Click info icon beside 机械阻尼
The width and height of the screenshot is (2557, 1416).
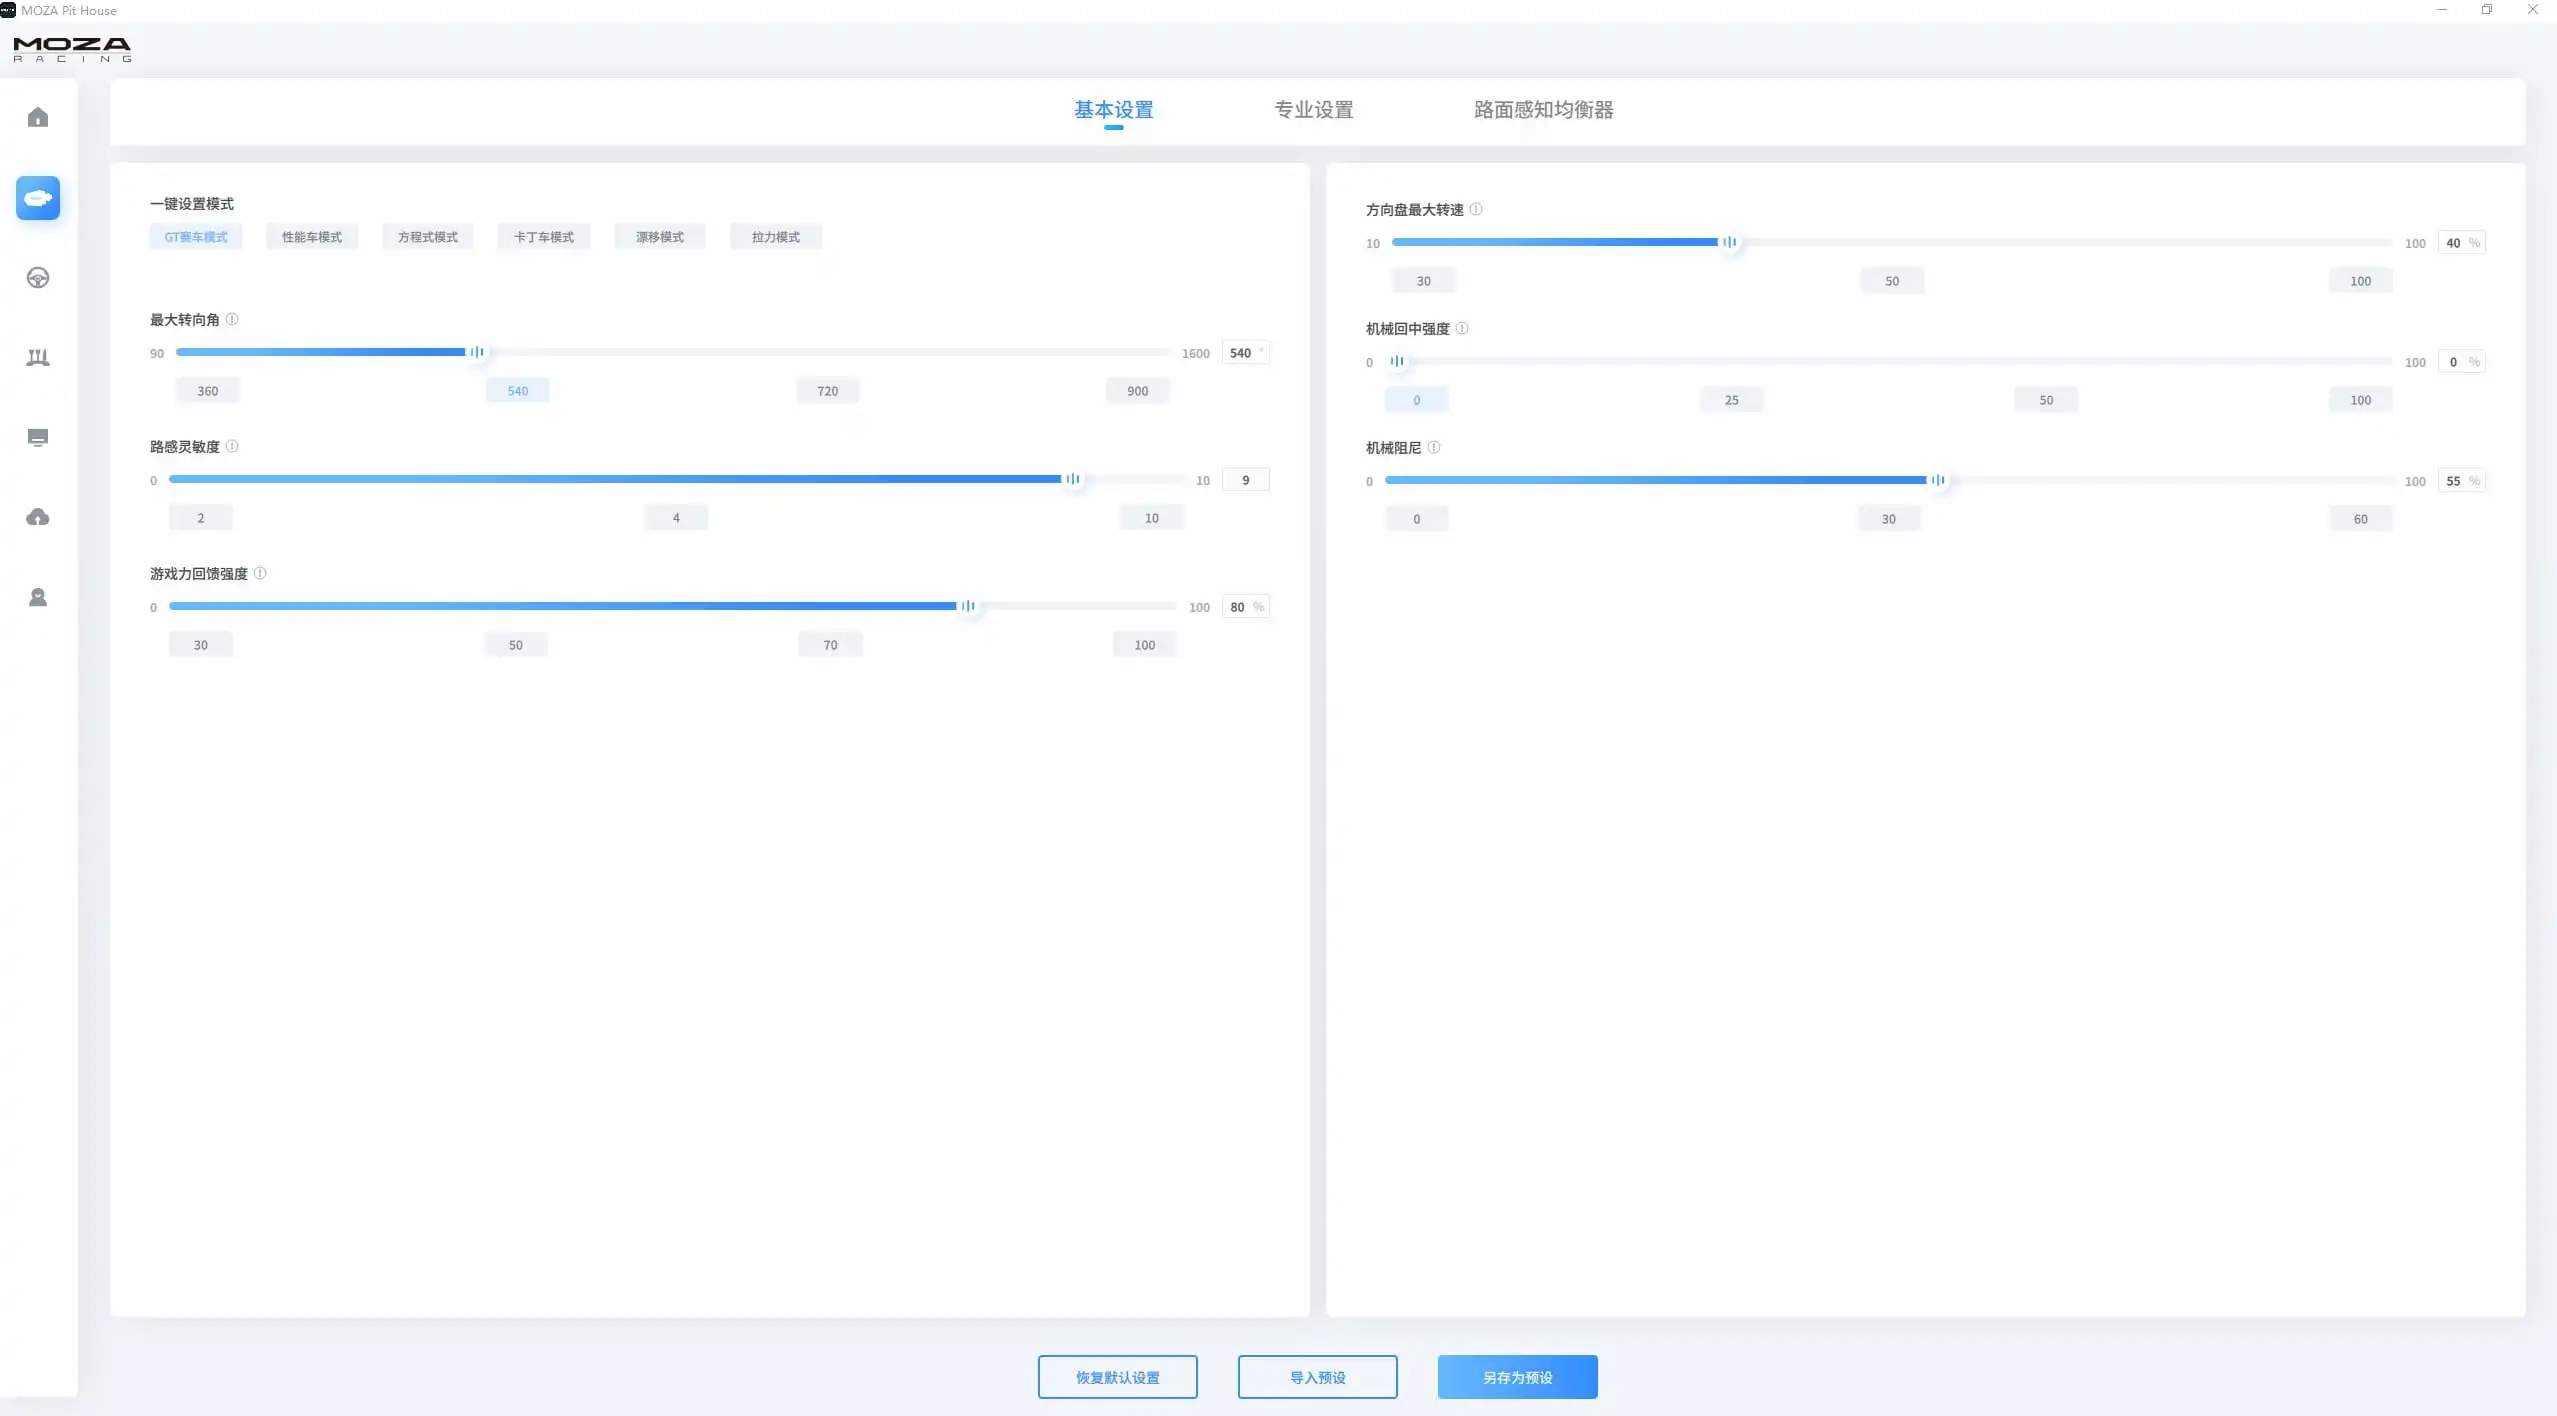(x=1434, y=447)
